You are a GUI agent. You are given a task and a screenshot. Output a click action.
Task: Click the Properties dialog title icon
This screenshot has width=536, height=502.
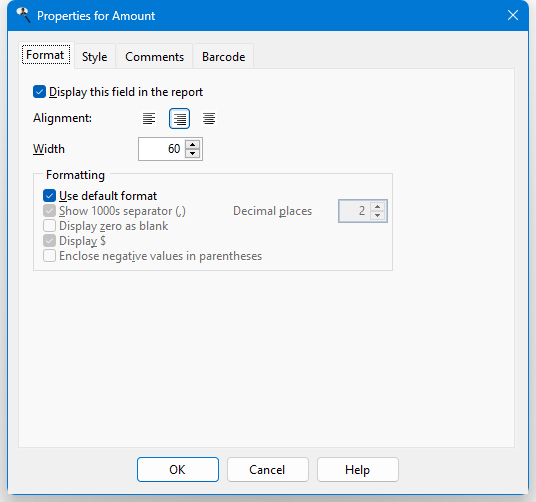(23, 15)
